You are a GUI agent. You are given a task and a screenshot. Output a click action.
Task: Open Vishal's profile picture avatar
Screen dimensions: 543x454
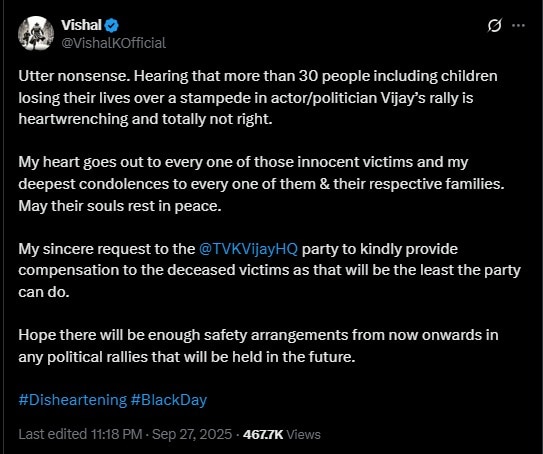pyautogui.click(x=36, y=34)
